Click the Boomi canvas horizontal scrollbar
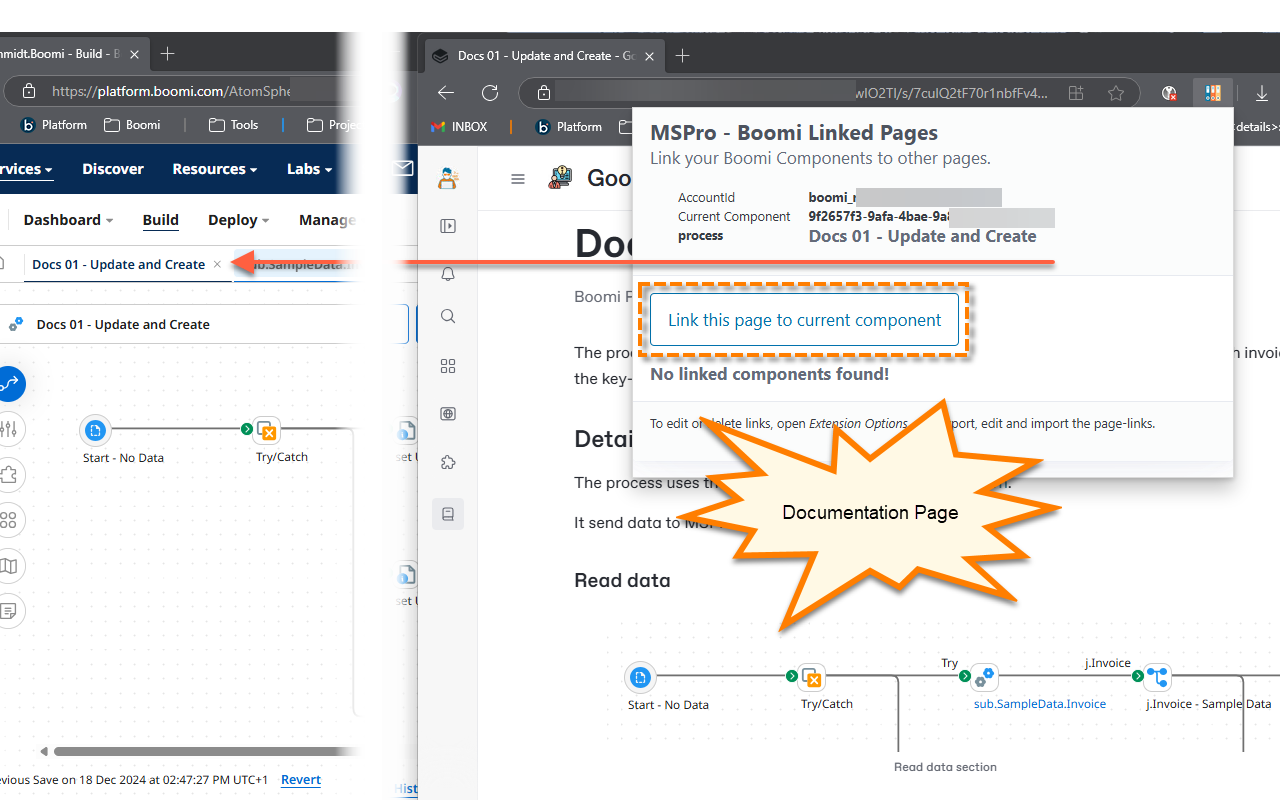Image resolution: width=1280 pixels, height=800 pixels. pyautogui.click(x=207, y=751)
